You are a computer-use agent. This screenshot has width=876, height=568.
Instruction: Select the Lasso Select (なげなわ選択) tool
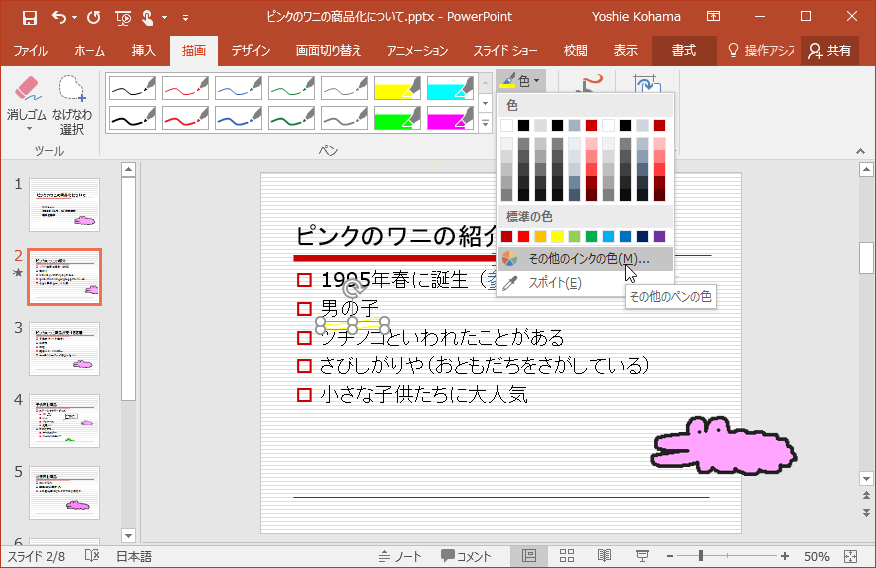pos(72,103)
